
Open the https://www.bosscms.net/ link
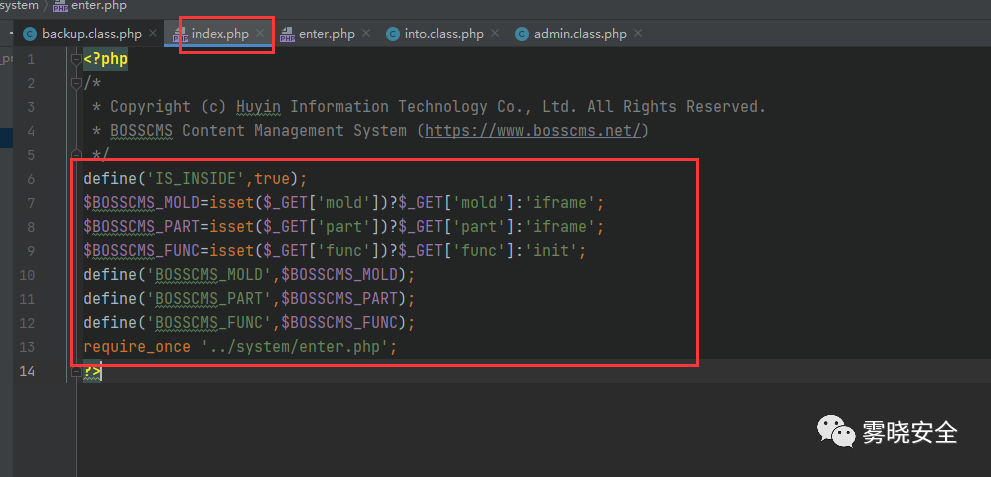coord(534,131)
